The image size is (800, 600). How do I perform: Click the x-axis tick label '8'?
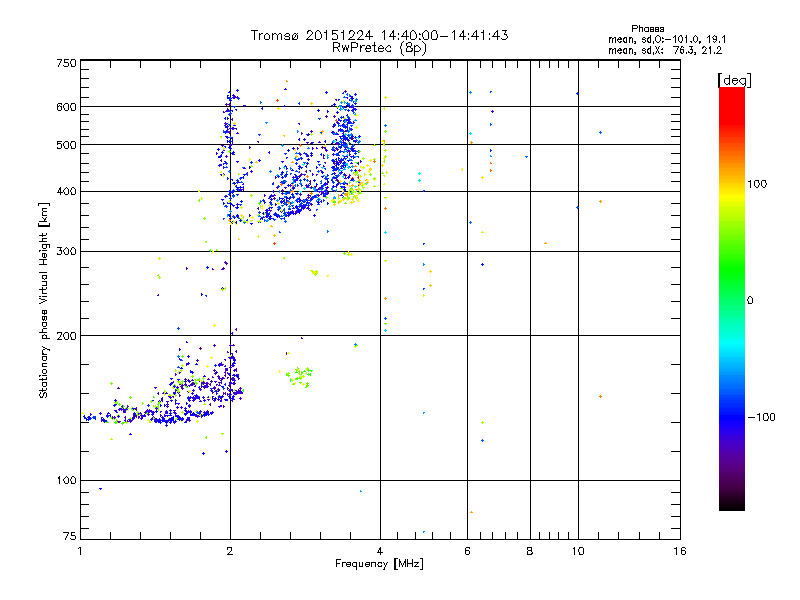tap(530, 551)
